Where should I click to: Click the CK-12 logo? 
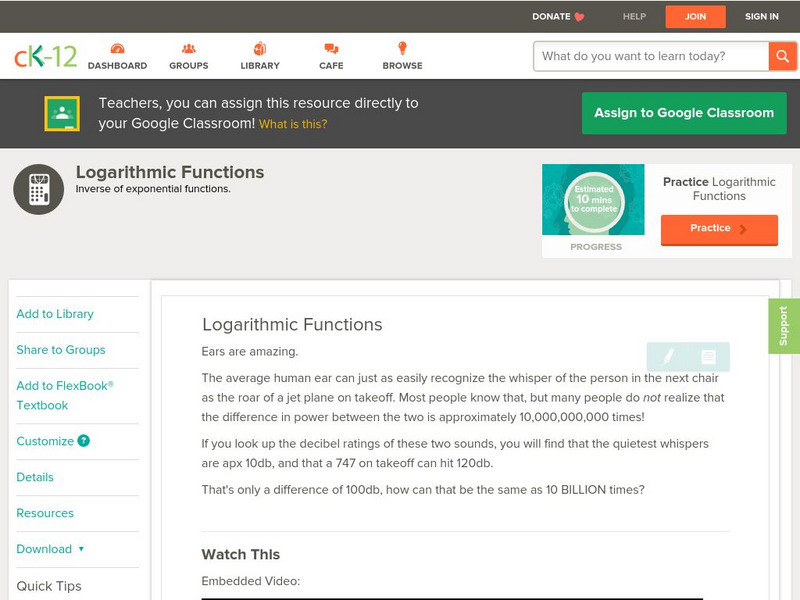[x=45, y=57]
